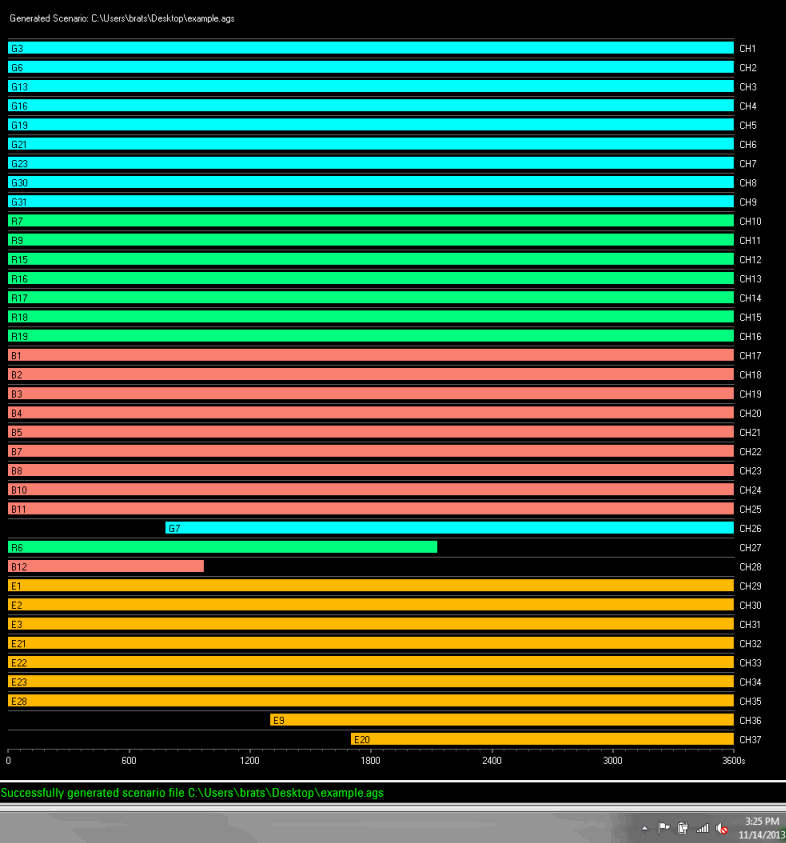The height and width of the screenshot is (843, 786).
Task: Pick the B7 salmon bar
Action: click(371, 452)
